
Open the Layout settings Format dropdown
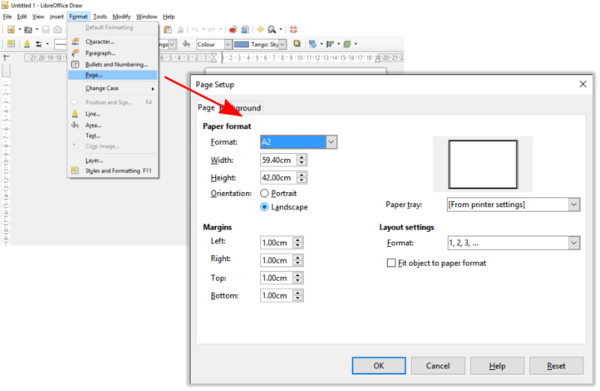(x=574, y=243)
